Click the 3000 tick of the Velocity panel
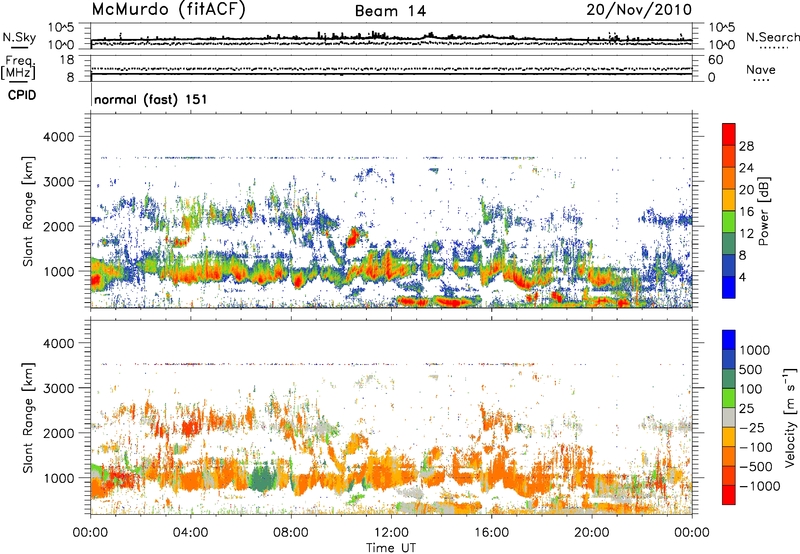 [x=58, y=388]
